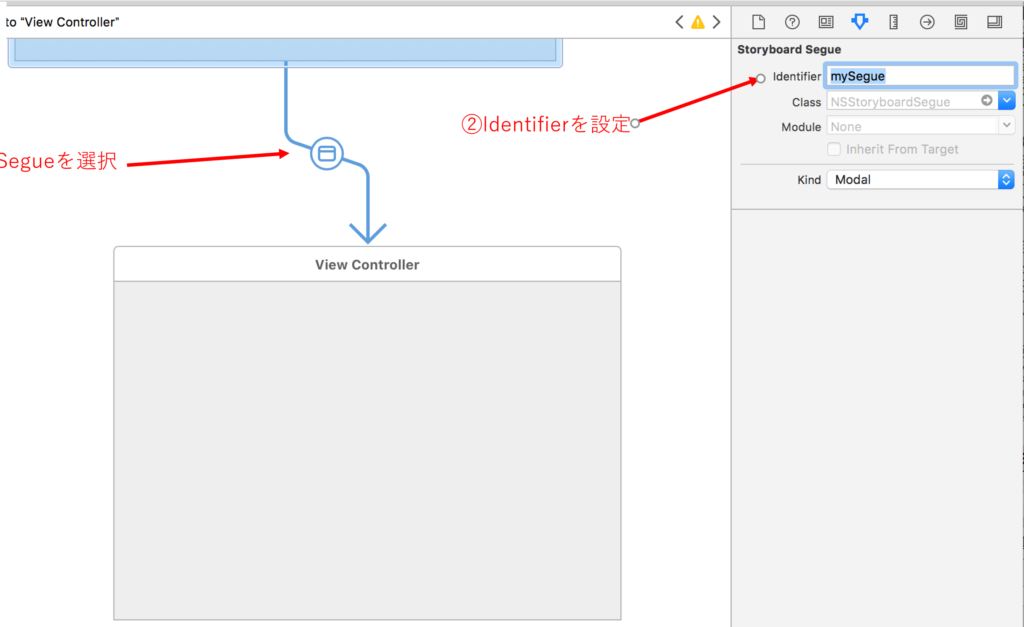Open the Size inspector ruler icon
This screenshot has height=627, width=1024.
pos(894,22)
